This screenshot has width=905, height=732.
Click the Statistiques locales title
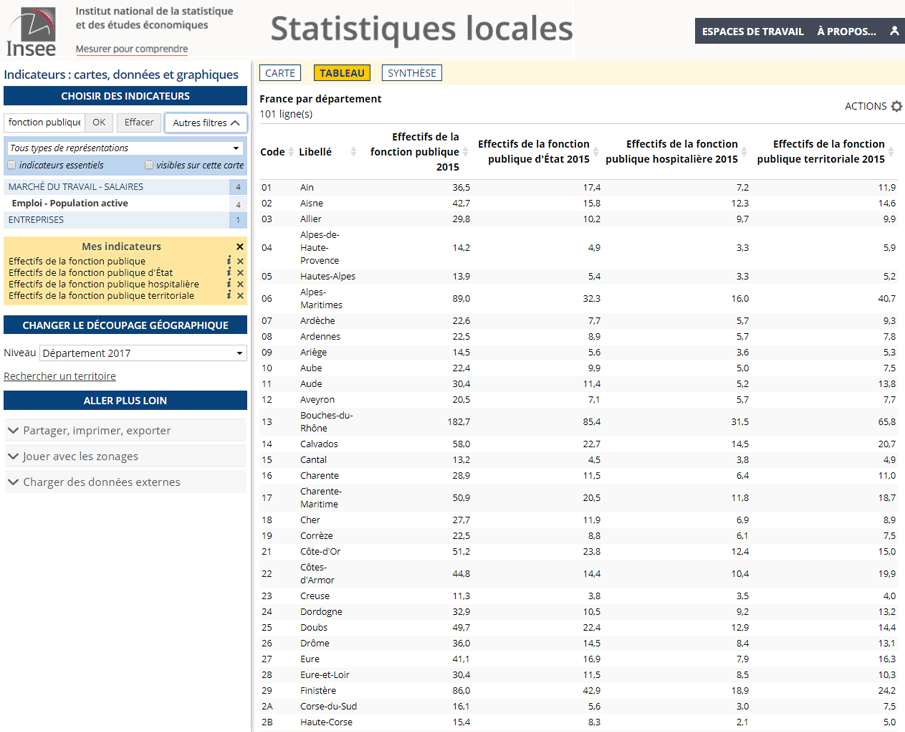click(x=421, y=28)
